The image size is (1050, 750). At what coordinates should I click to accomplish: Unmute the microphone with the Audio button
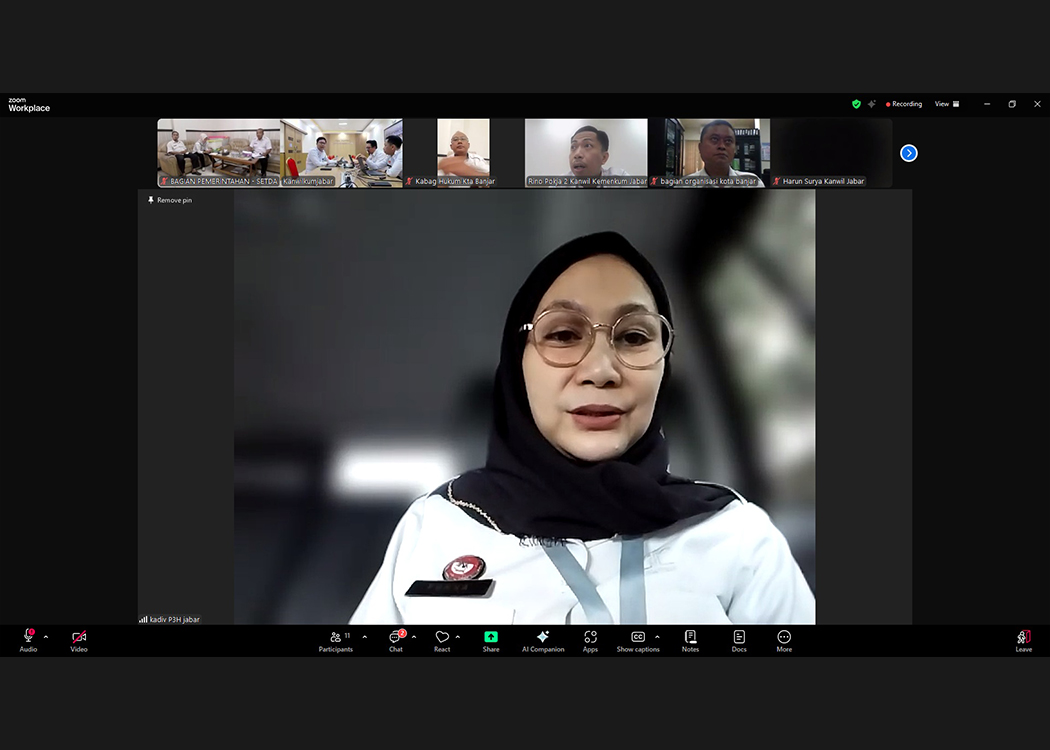(28, 638)
